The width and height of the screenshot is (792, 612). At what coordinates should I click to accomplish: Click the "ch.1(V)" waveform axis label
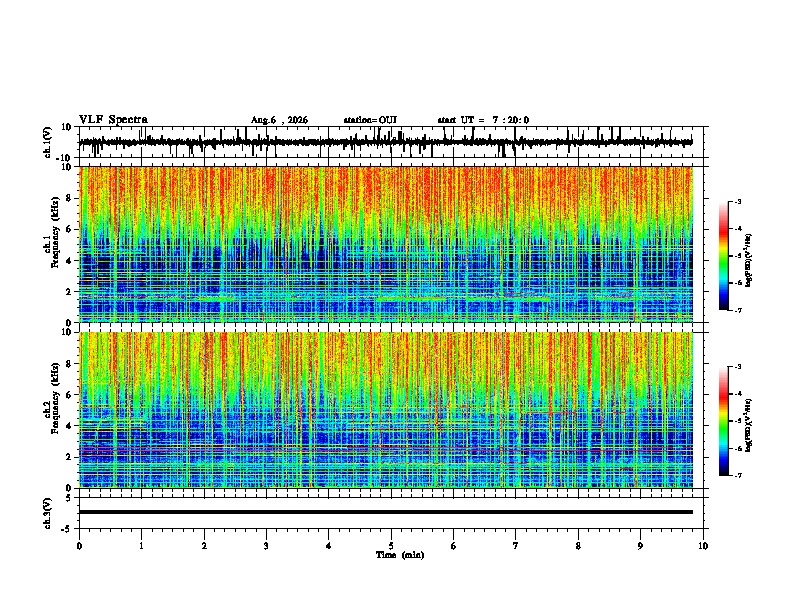(49, 142)
